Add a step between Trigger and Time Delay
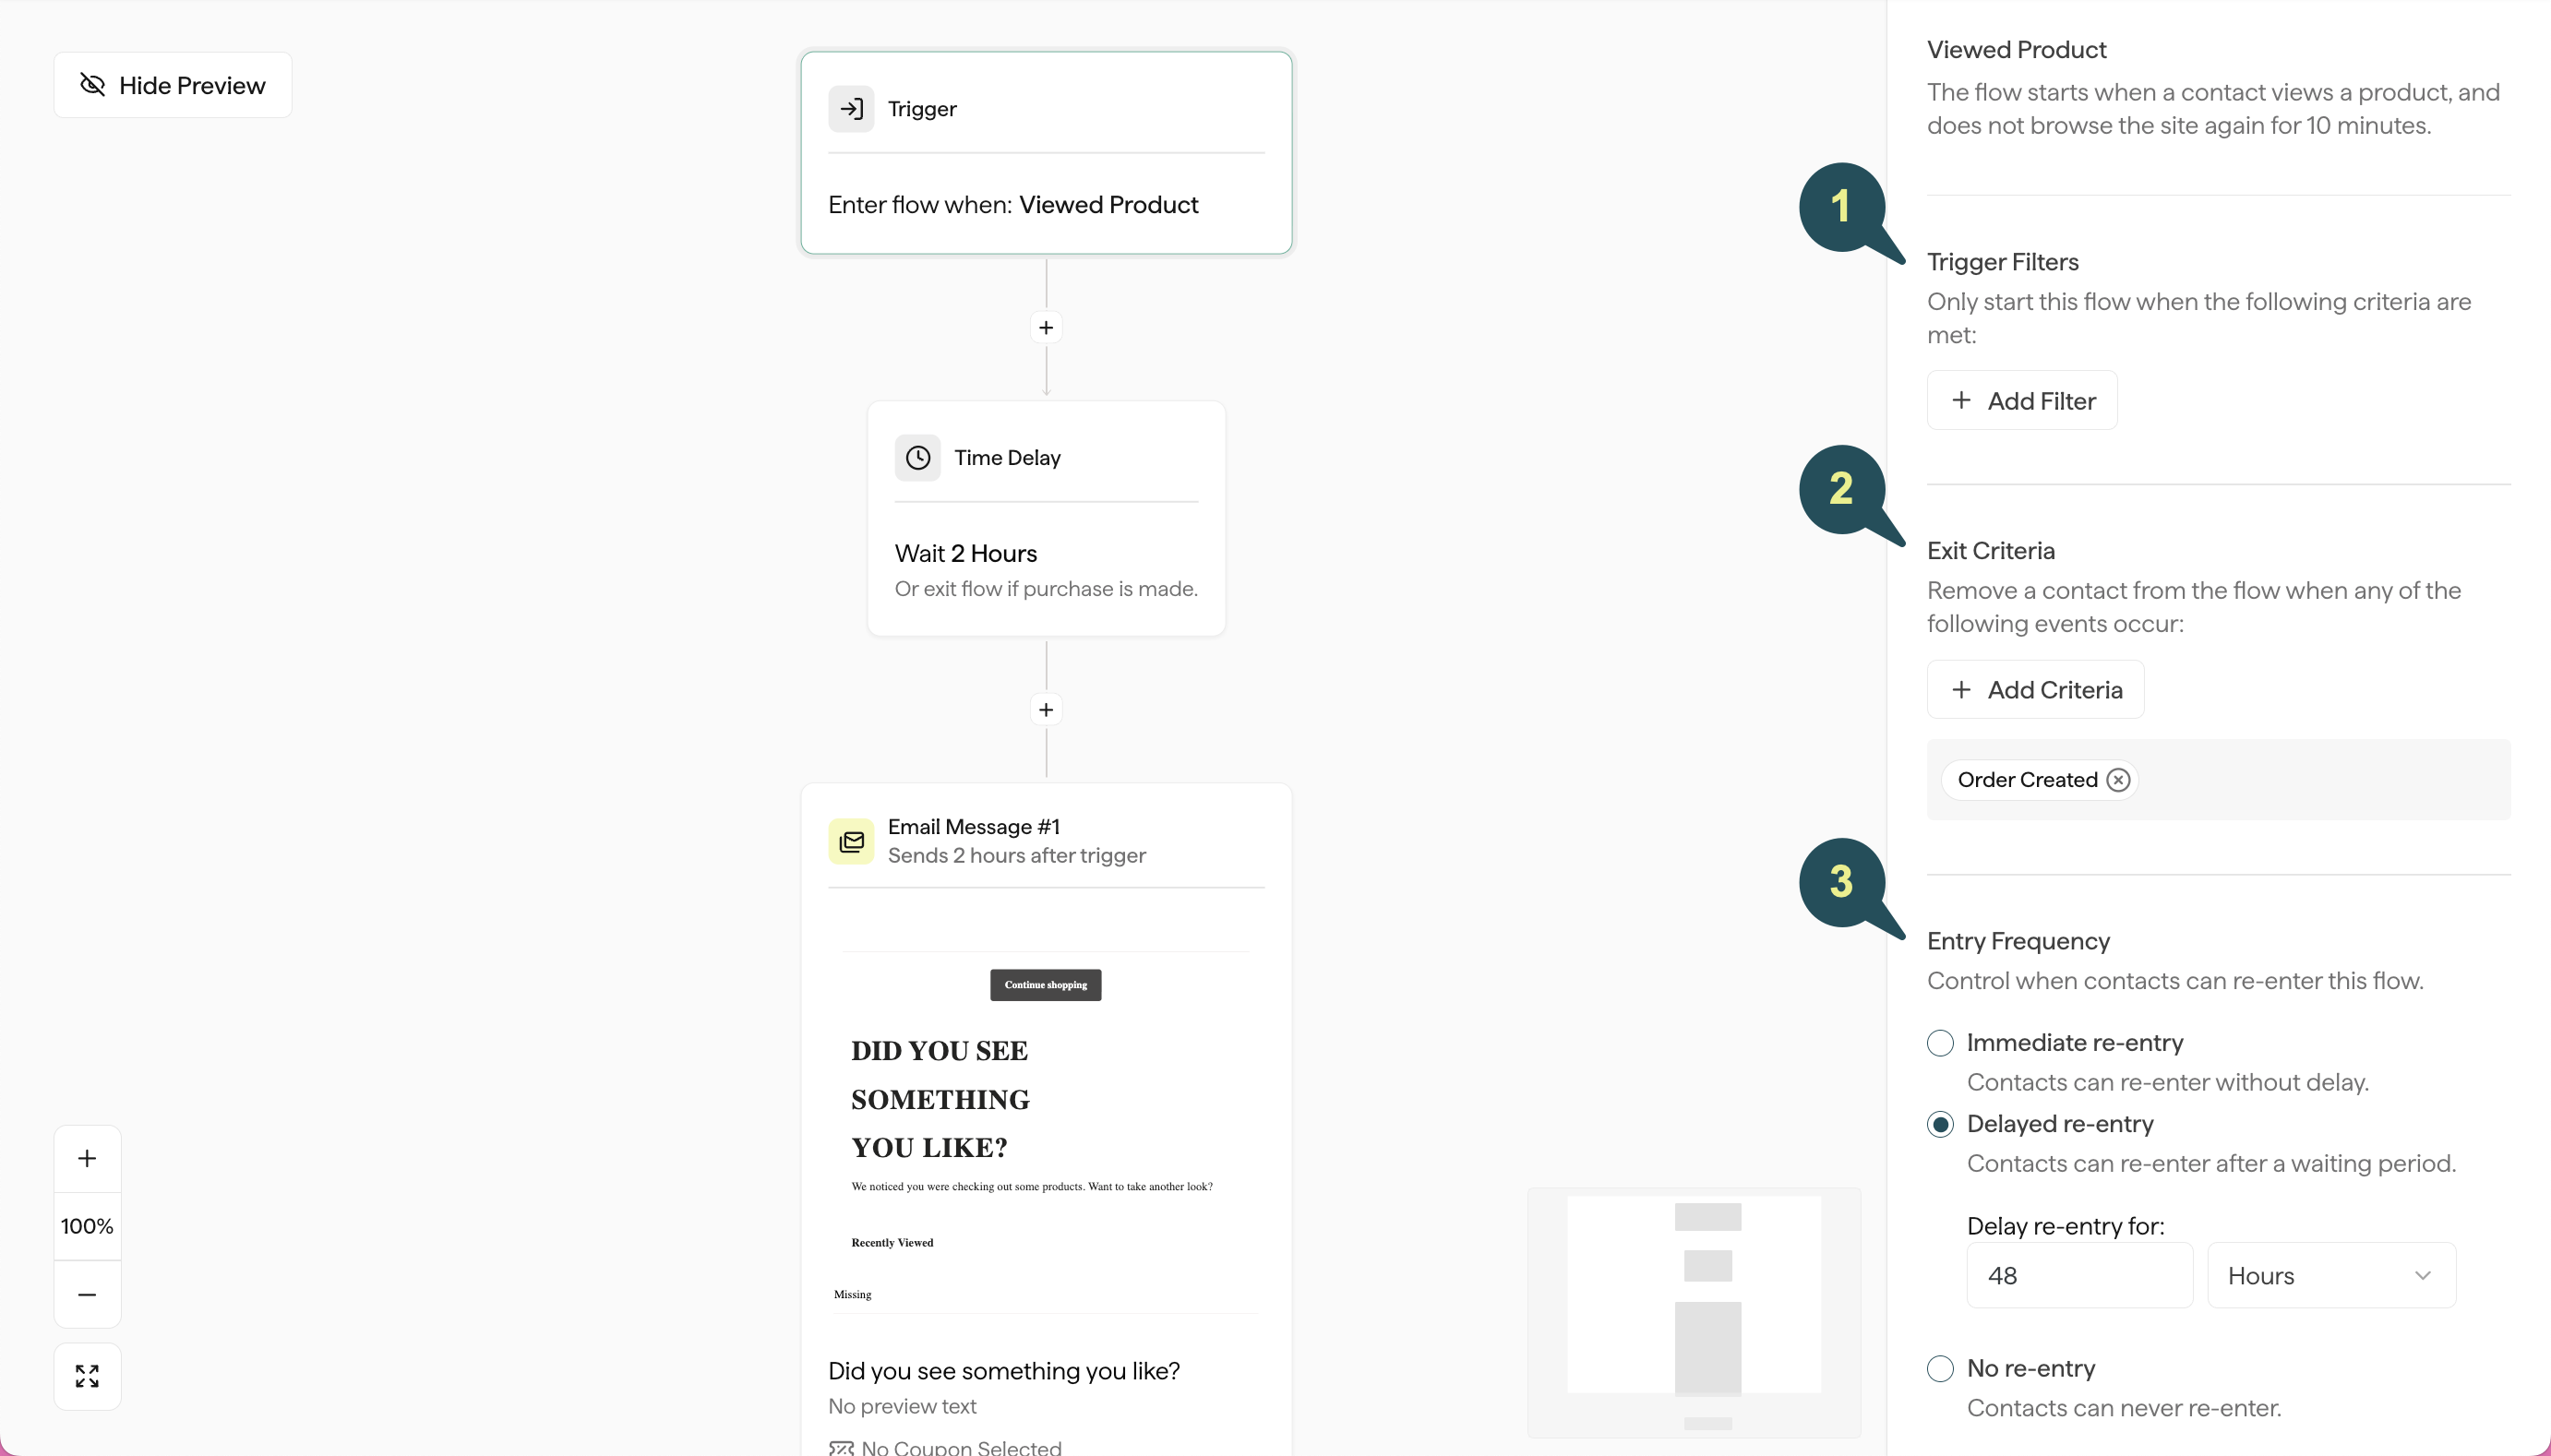The image size is (2551, 1456). (1045, 327)
